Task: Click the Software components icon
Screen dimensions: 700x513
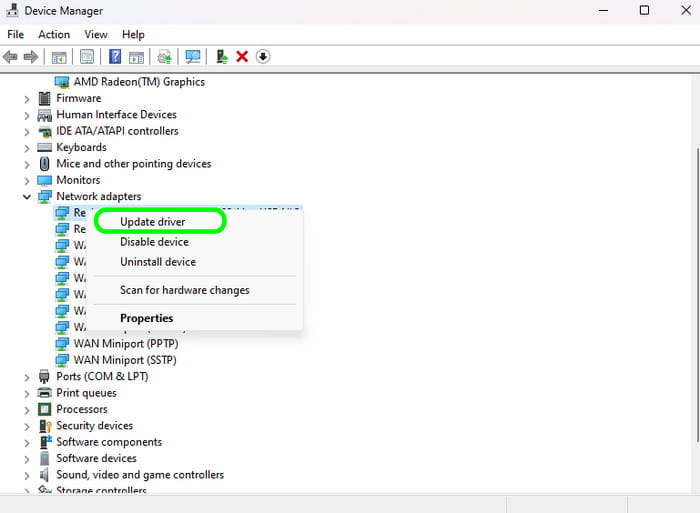Action: (46, 442)
